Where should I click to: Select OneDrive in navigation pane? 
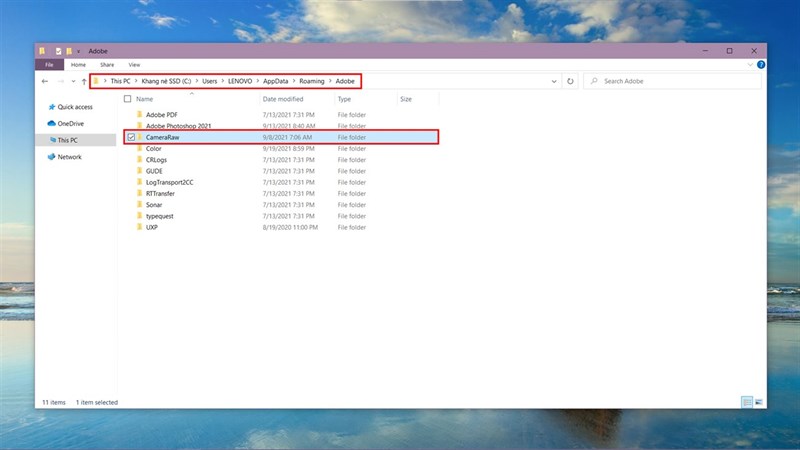70,123
